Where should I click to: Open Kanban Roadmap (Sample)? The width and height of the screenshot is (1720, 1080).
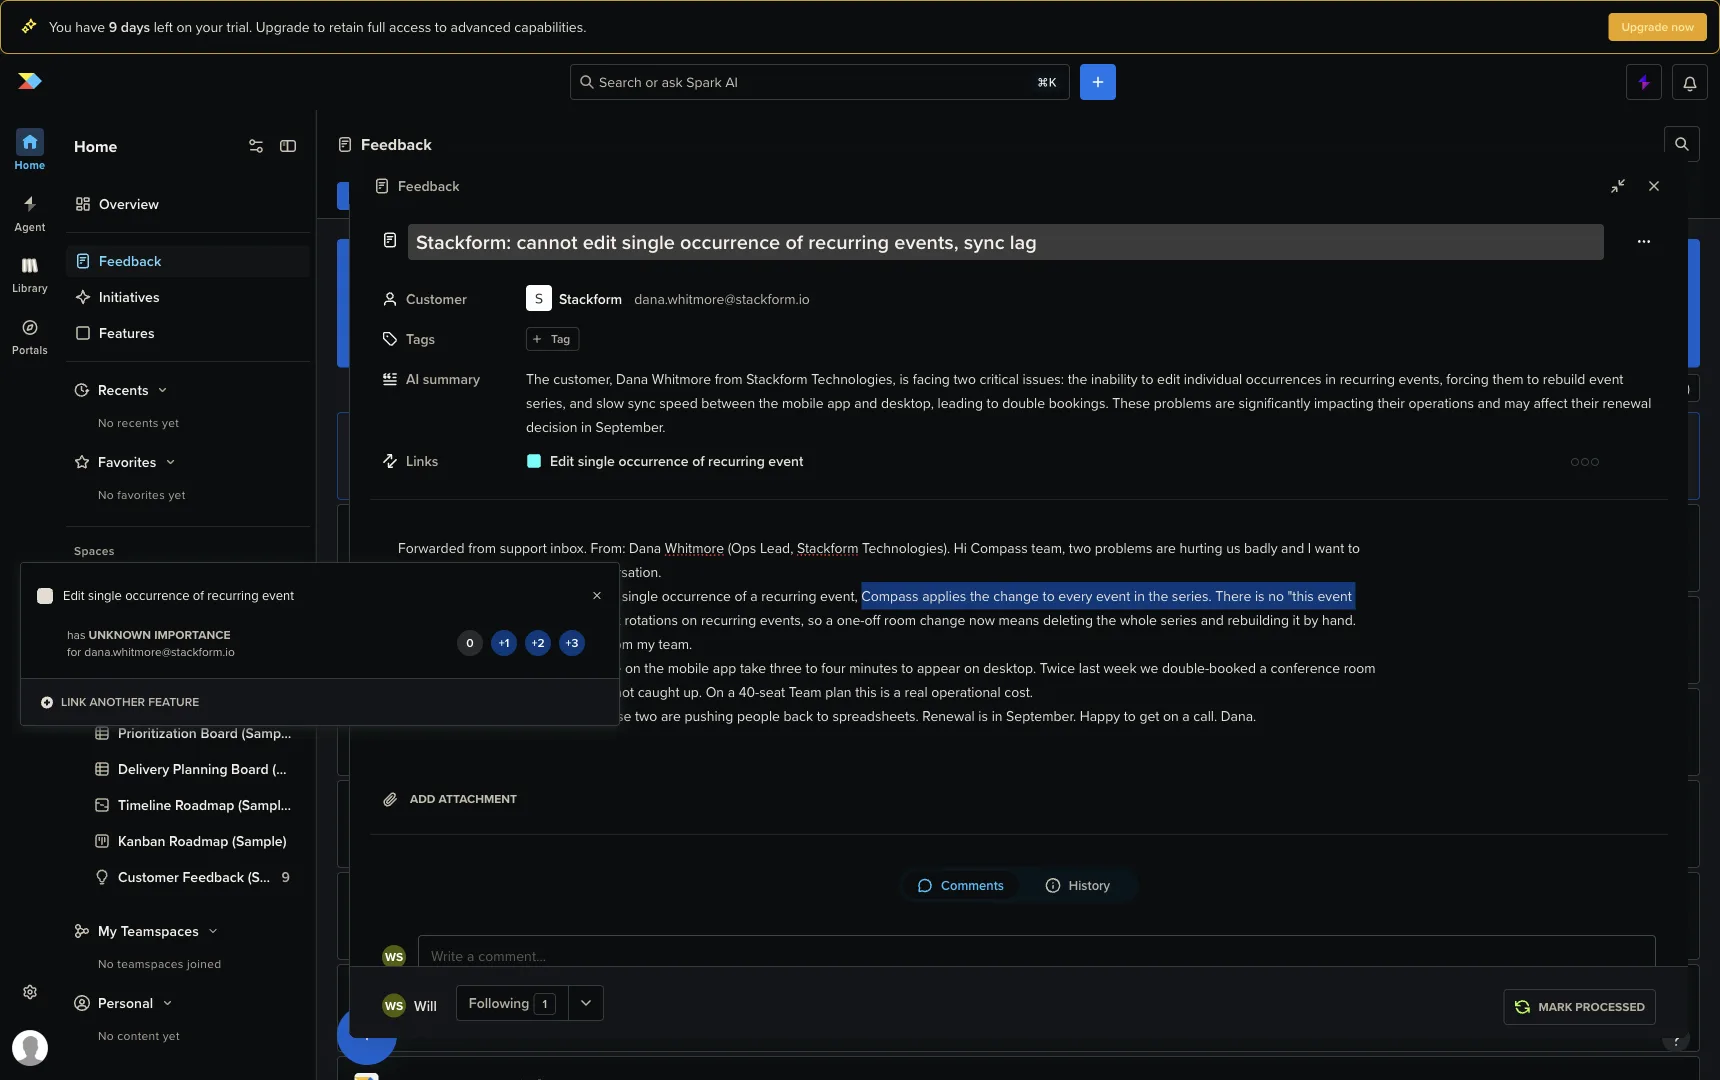coord(202,841)
